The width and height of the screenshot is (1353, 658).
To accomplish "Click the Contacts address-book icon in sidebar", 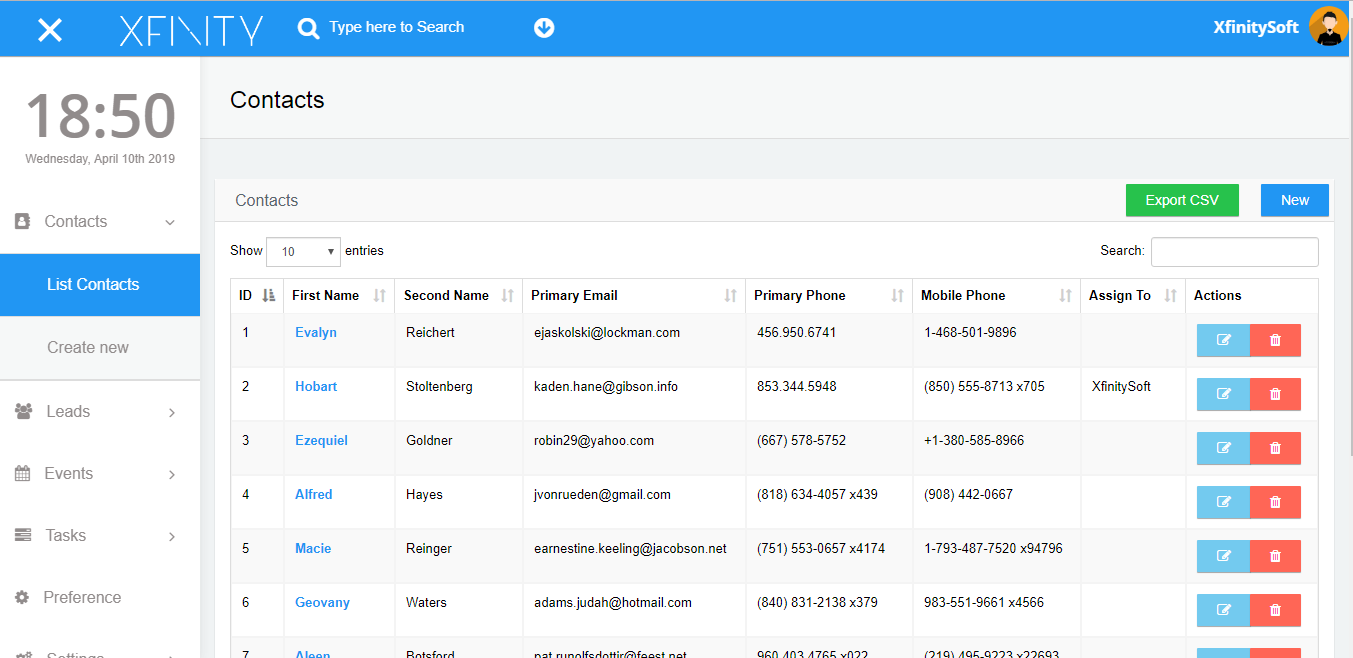I will (22, 222).
